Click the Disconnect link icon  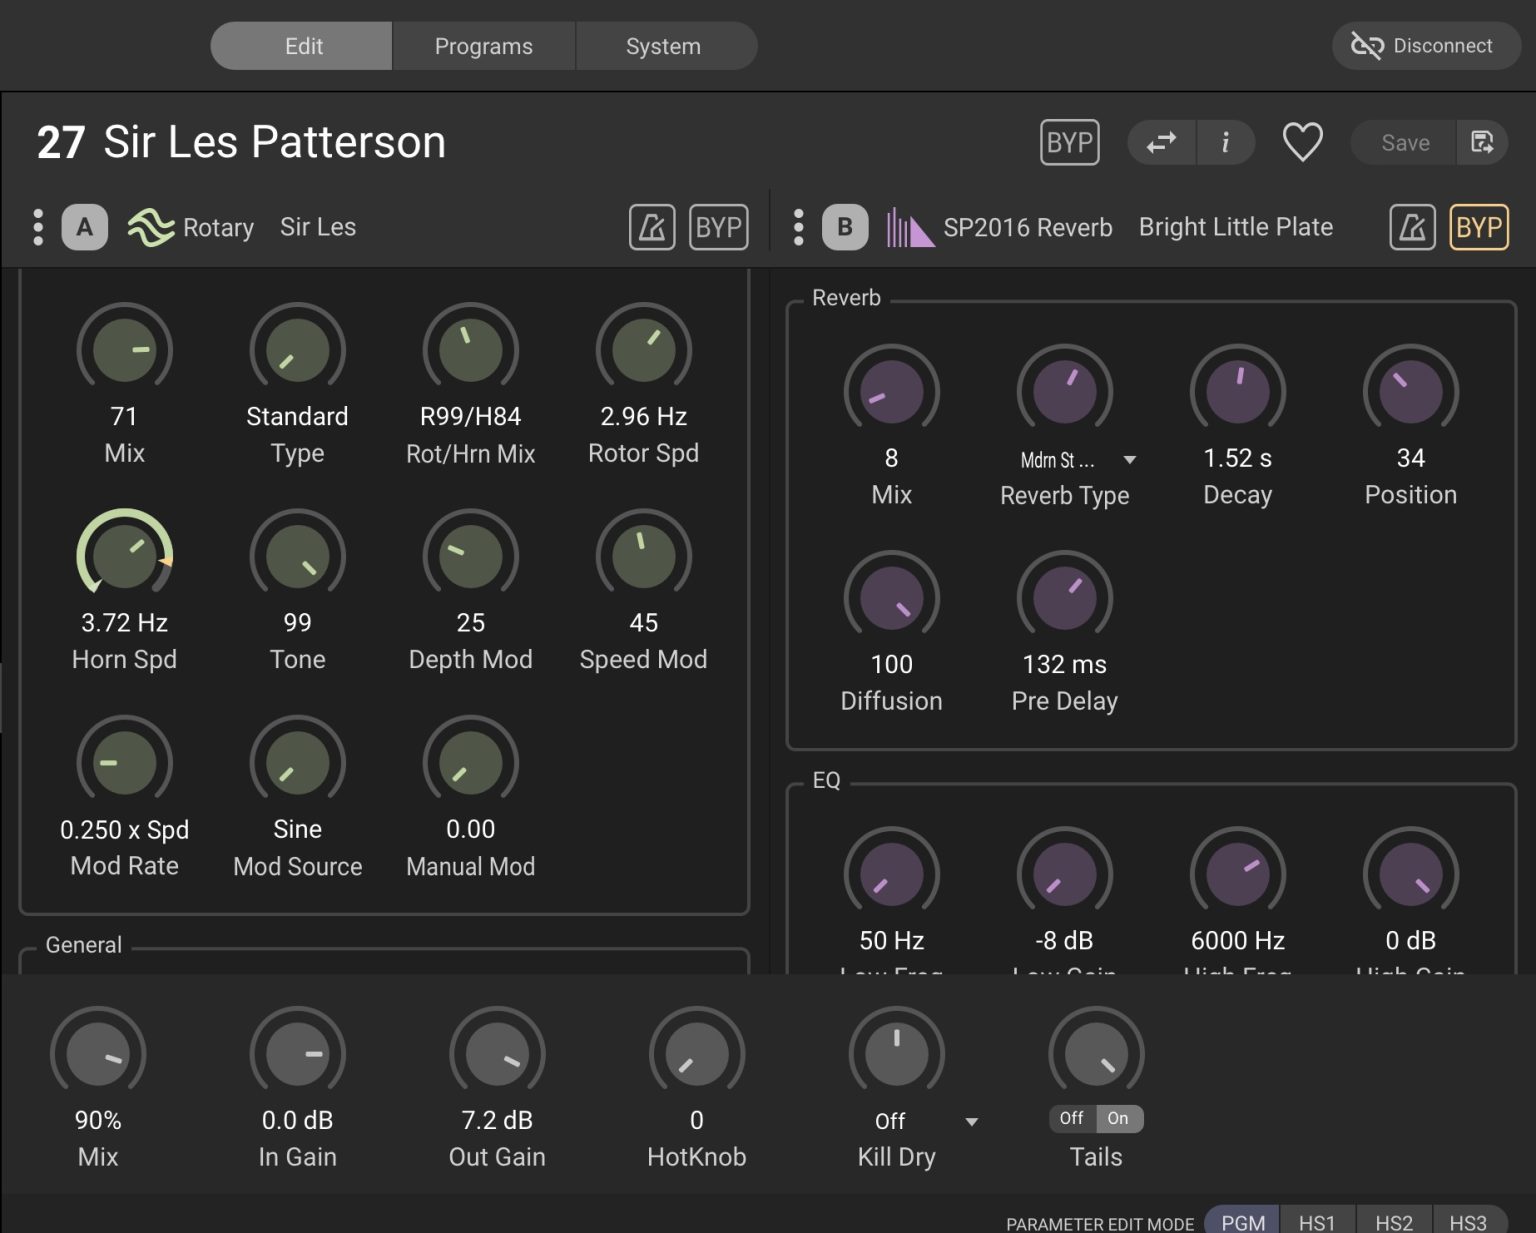(1366, 46)
